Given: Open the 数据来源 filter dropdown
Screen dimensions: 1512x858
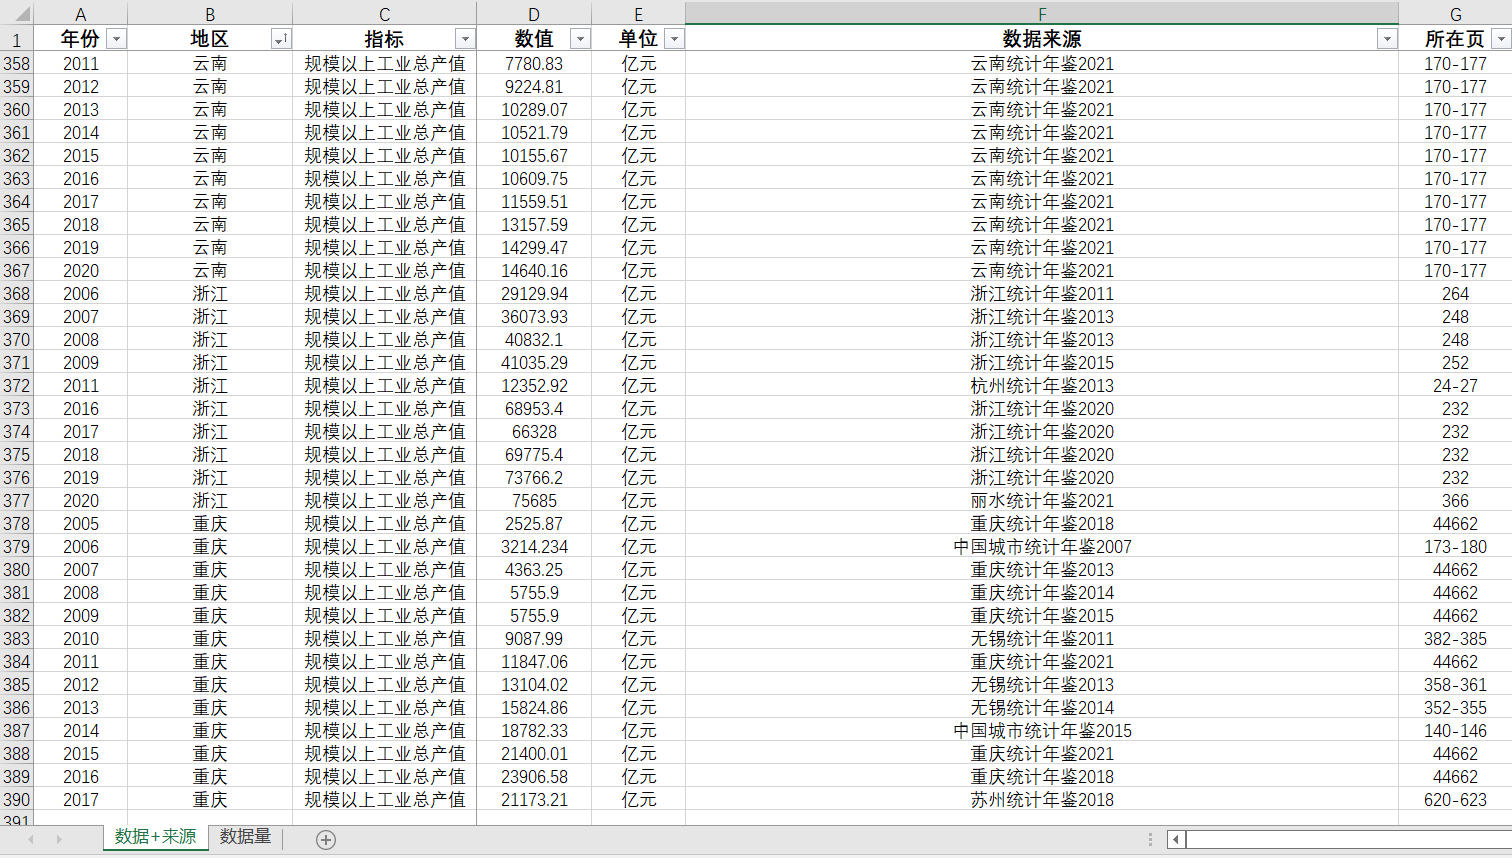Looking at the screenshot, I should click(1387, 39).
